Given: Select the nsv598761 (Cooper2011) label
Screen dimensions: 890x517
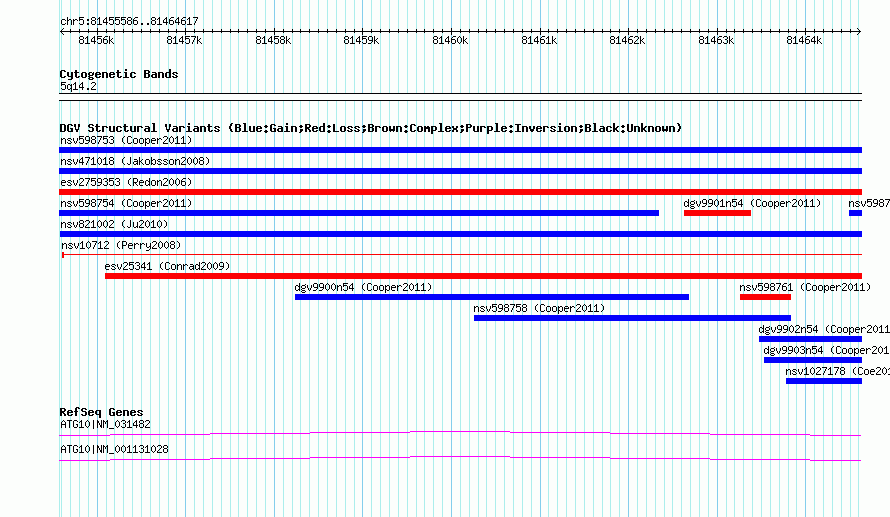Looking at the screenshot, I should tap(805, 287).
